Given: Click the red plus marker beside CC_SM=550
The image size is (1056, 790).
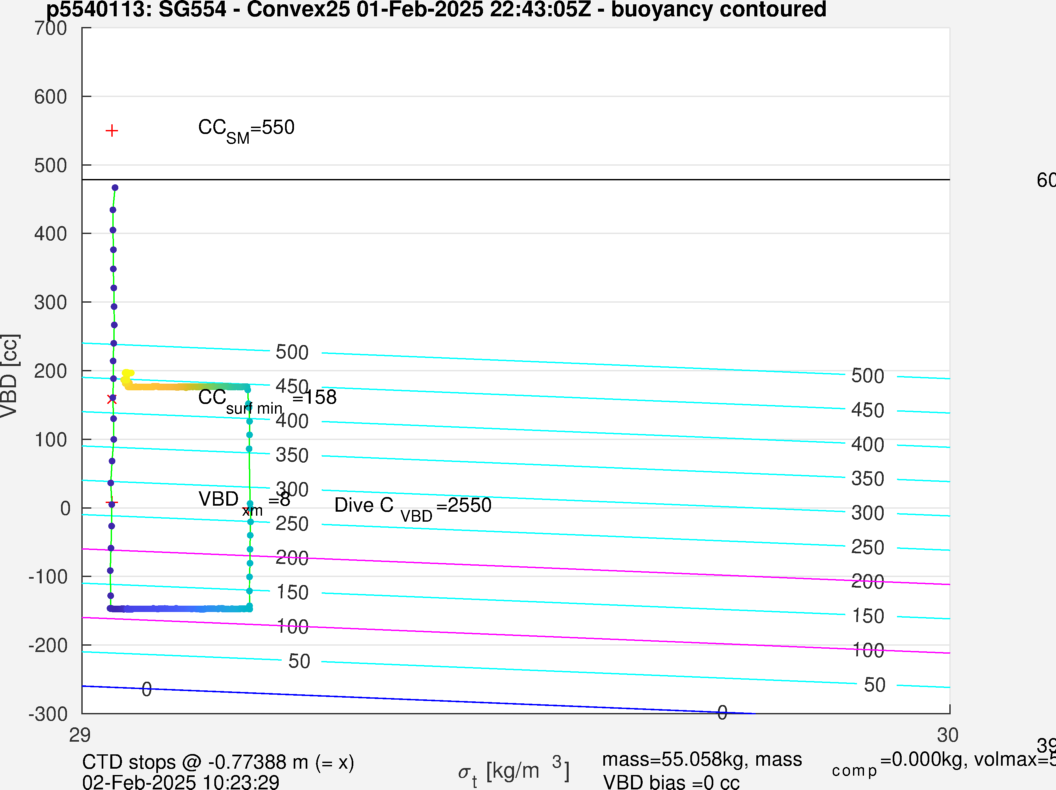Looking at the screenshot, I should click(112, 130).
